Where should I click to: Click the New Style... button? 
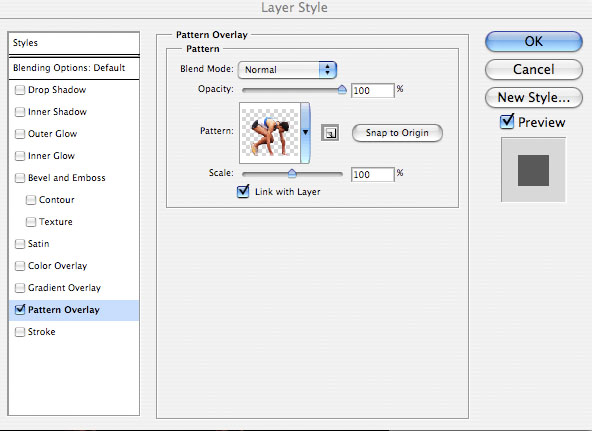pos(533,97)
